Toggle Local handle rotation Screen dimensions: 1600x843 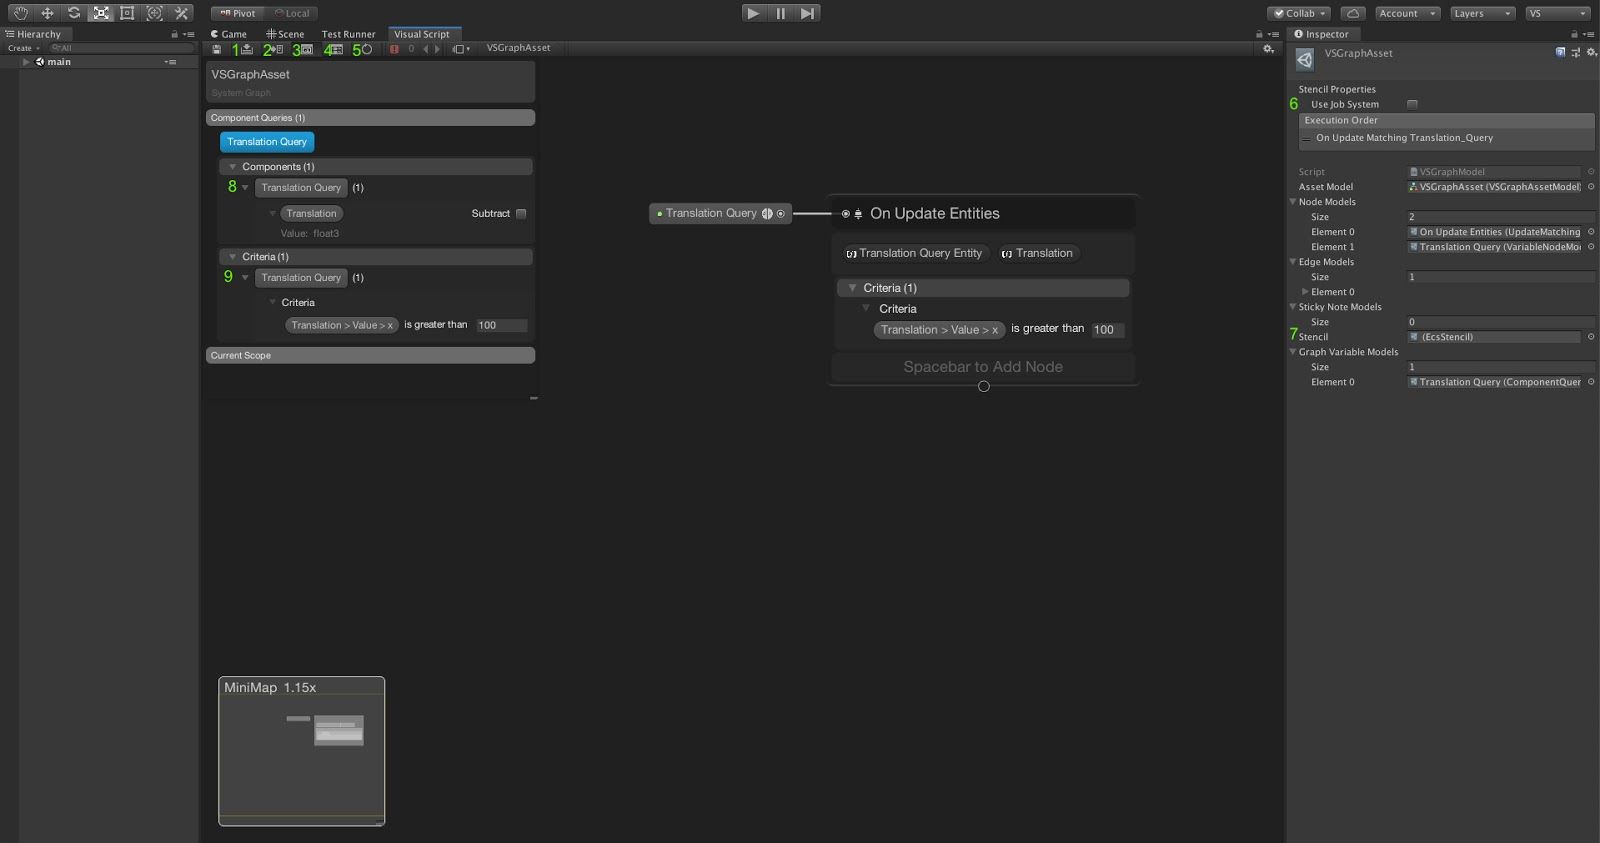[x=292, y=13]
